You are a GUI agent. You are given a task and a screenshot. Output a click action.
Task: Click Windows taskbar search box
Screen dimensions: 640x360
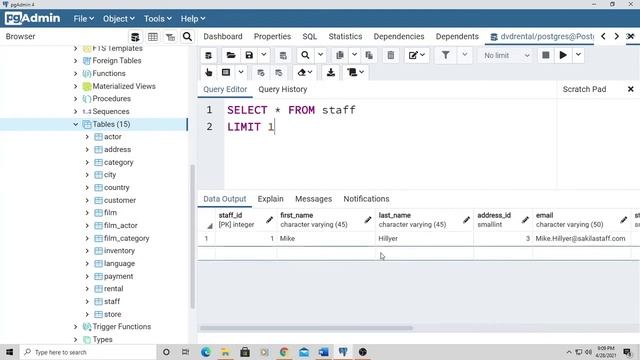tap(88, 352)
